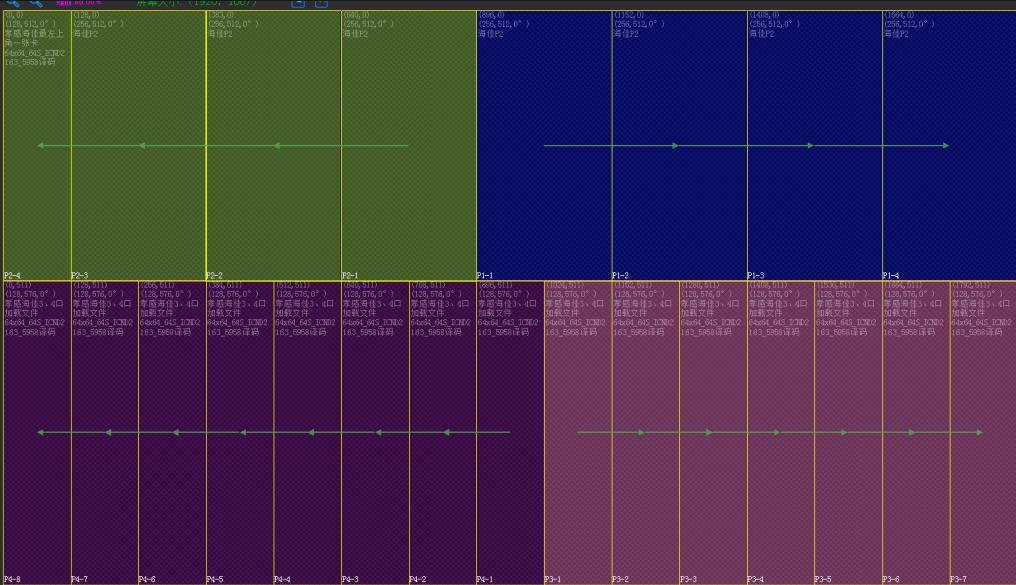
Task: Select the dark purple cabinet P4-5
Action: pos(240,480)
